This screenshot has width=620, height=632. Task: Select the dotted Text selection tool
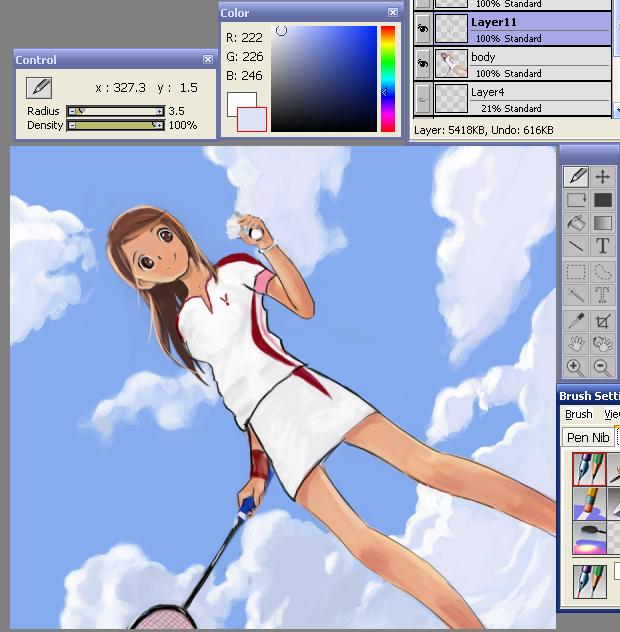pos(603,295)
